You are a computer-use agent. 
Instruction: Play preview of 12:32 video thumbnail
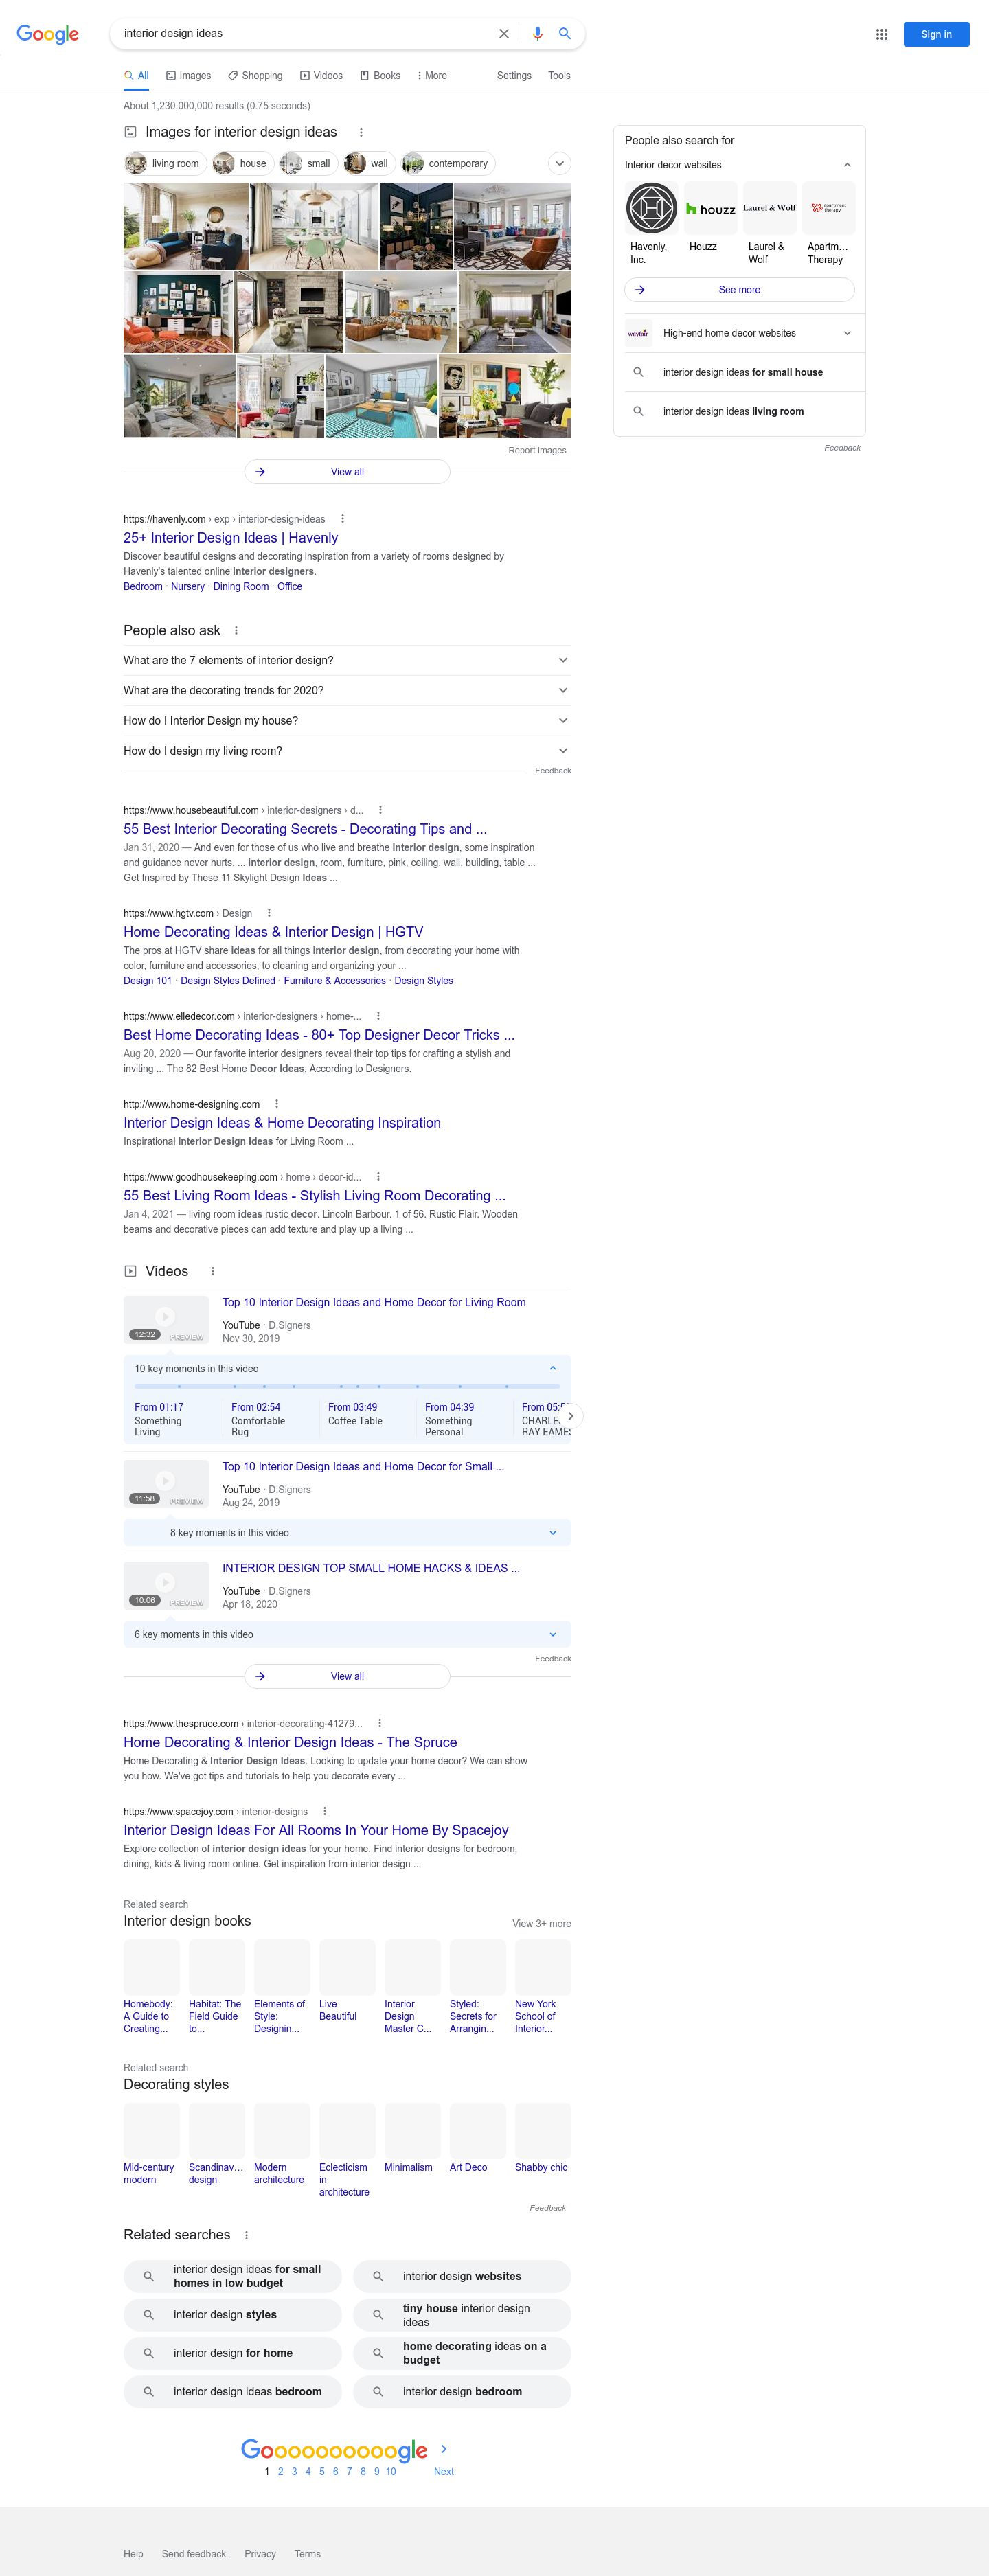tap(166, 1319)
